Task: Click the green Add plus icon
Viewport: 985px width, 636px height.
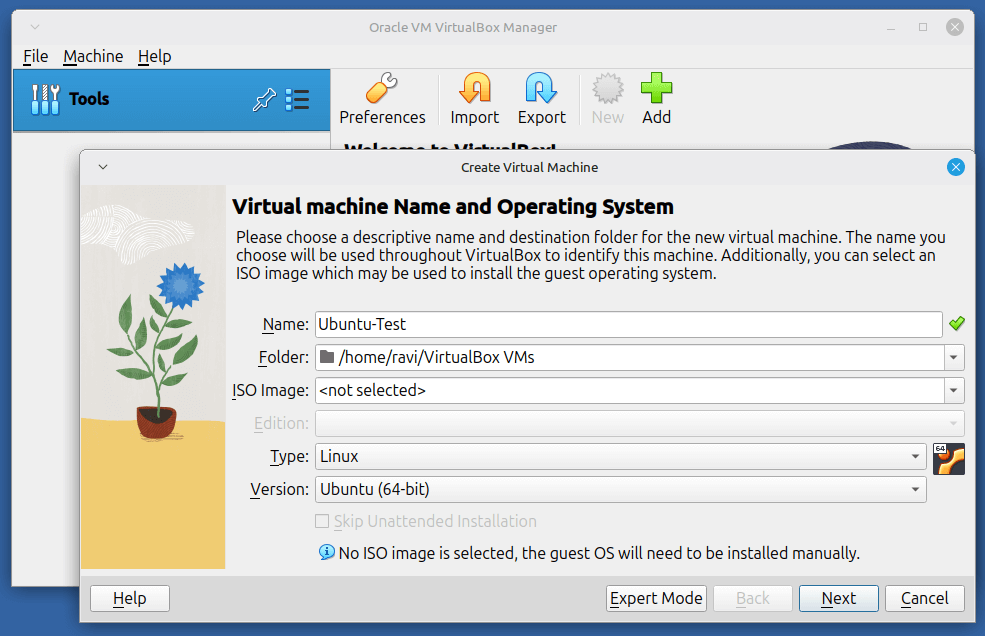Action: 656,90
